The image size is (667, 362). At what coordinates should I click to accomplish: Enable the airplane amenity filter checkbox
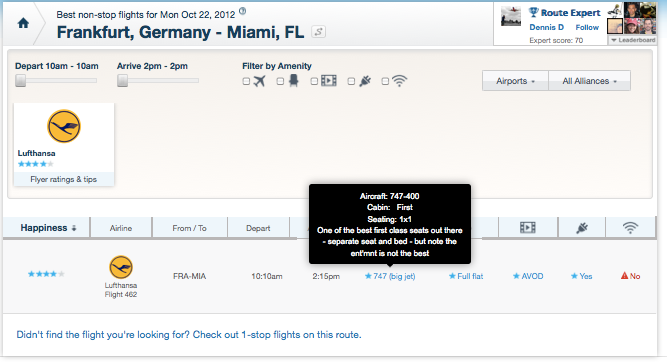tap(246, 81)
